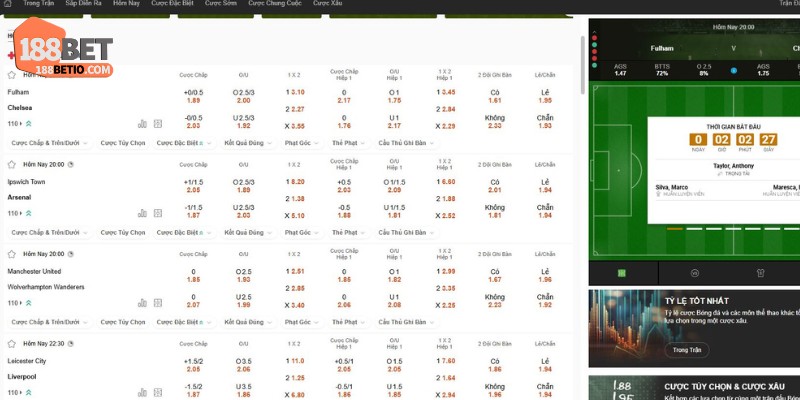Click the middle icon under match tracker
The image size is (800, 400).
[694, 272]
